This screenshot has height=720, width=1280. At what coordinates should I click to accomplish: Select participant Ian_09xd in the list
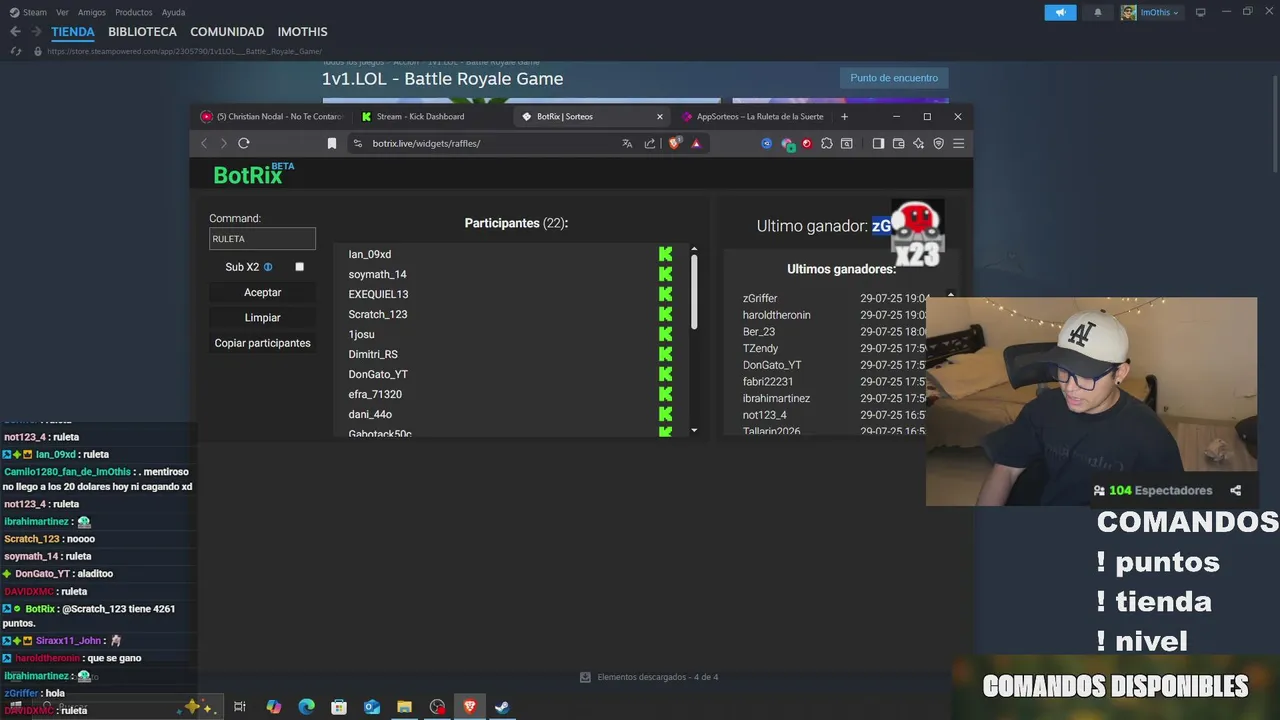[370, 254]
